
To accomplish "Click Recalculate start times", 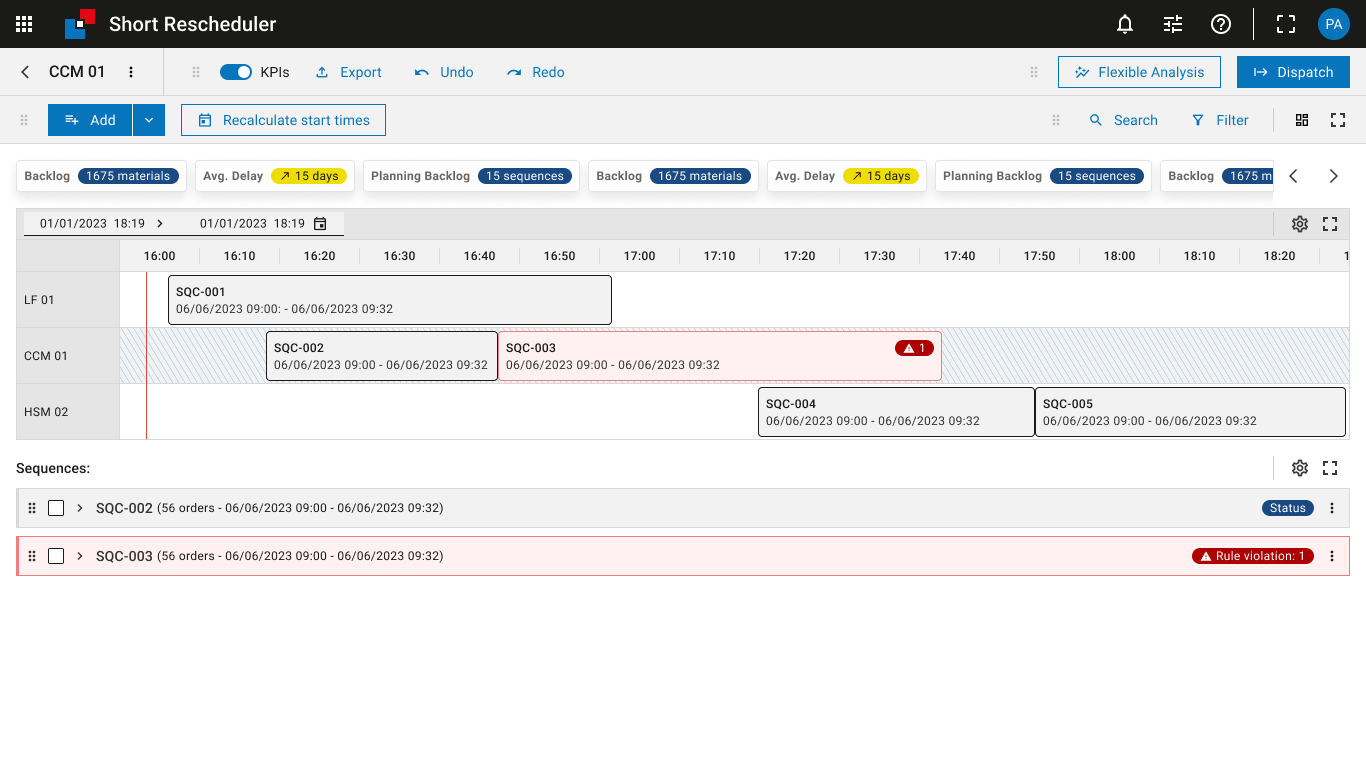I will pos(283,120).
